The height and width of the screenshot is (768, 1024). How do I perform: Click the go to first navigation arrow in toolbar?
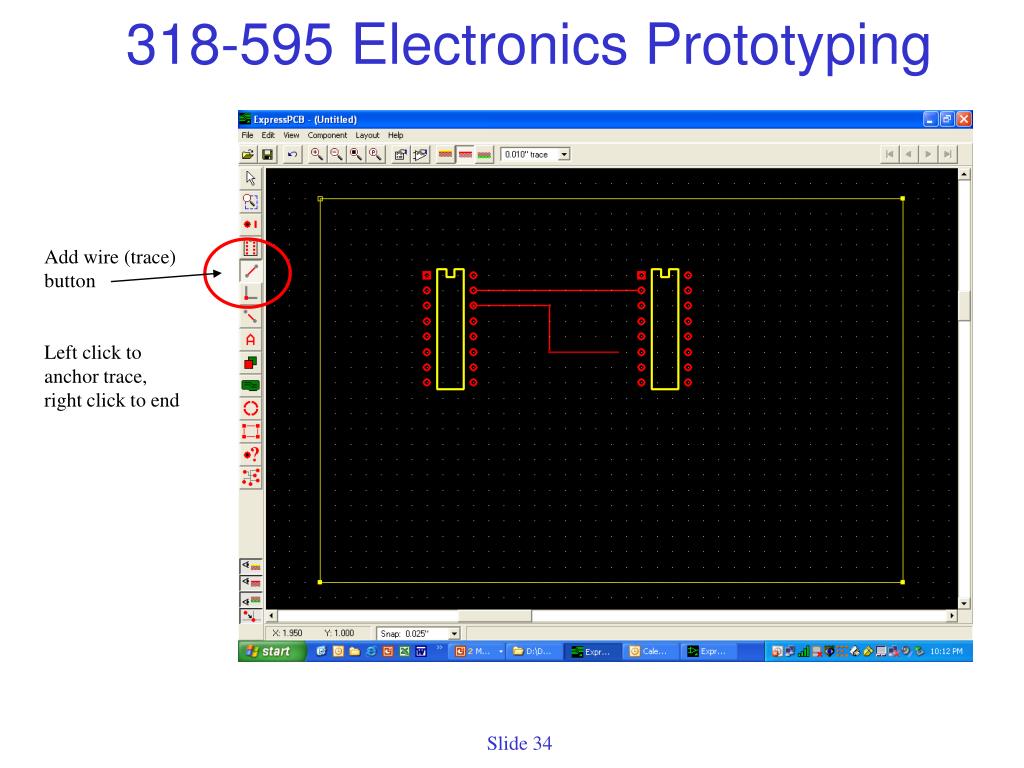click(889, 155)
